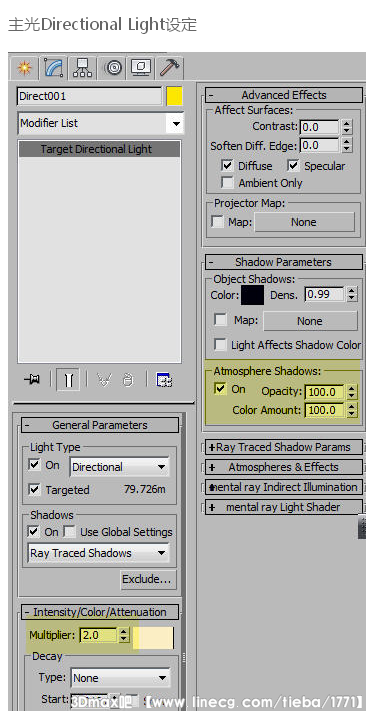Screen dimensions: 392x719
Task: Open the Display panel tab
Action: [x=141, y=68]
